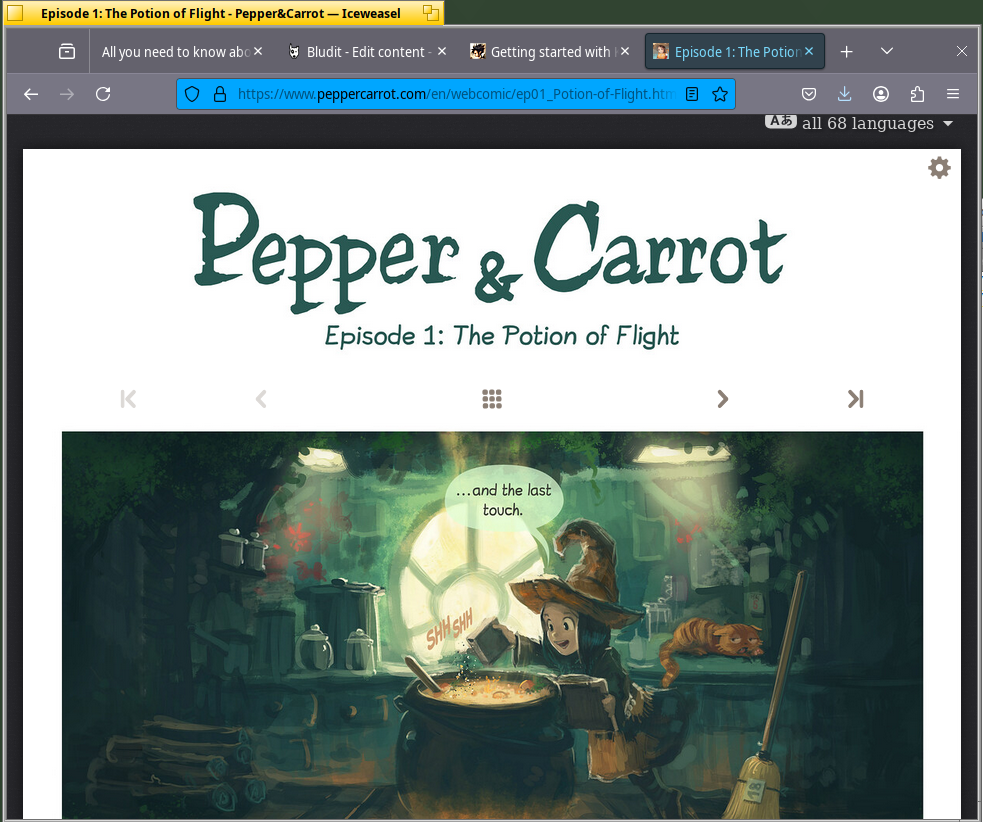Viewport: 983px width, 822px height.
Task: Open the tracking protection shield icon
Action: 192,94
